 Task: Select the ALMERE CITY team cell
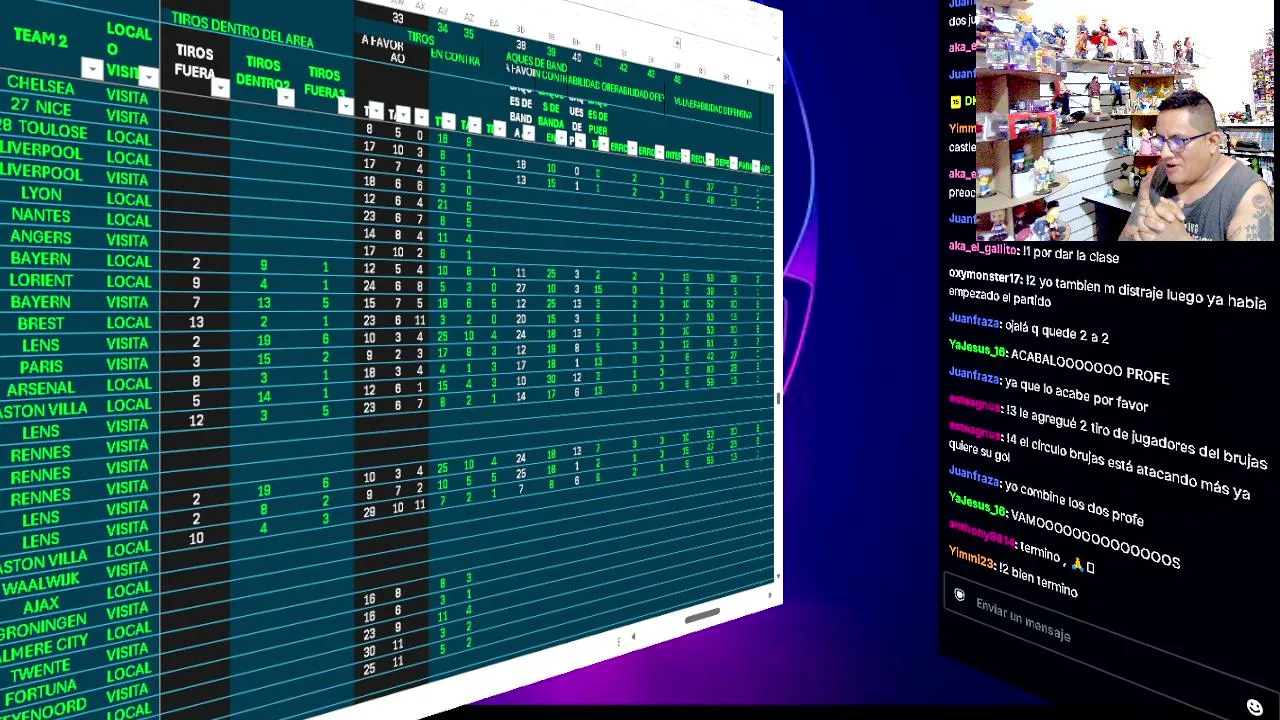44,648
